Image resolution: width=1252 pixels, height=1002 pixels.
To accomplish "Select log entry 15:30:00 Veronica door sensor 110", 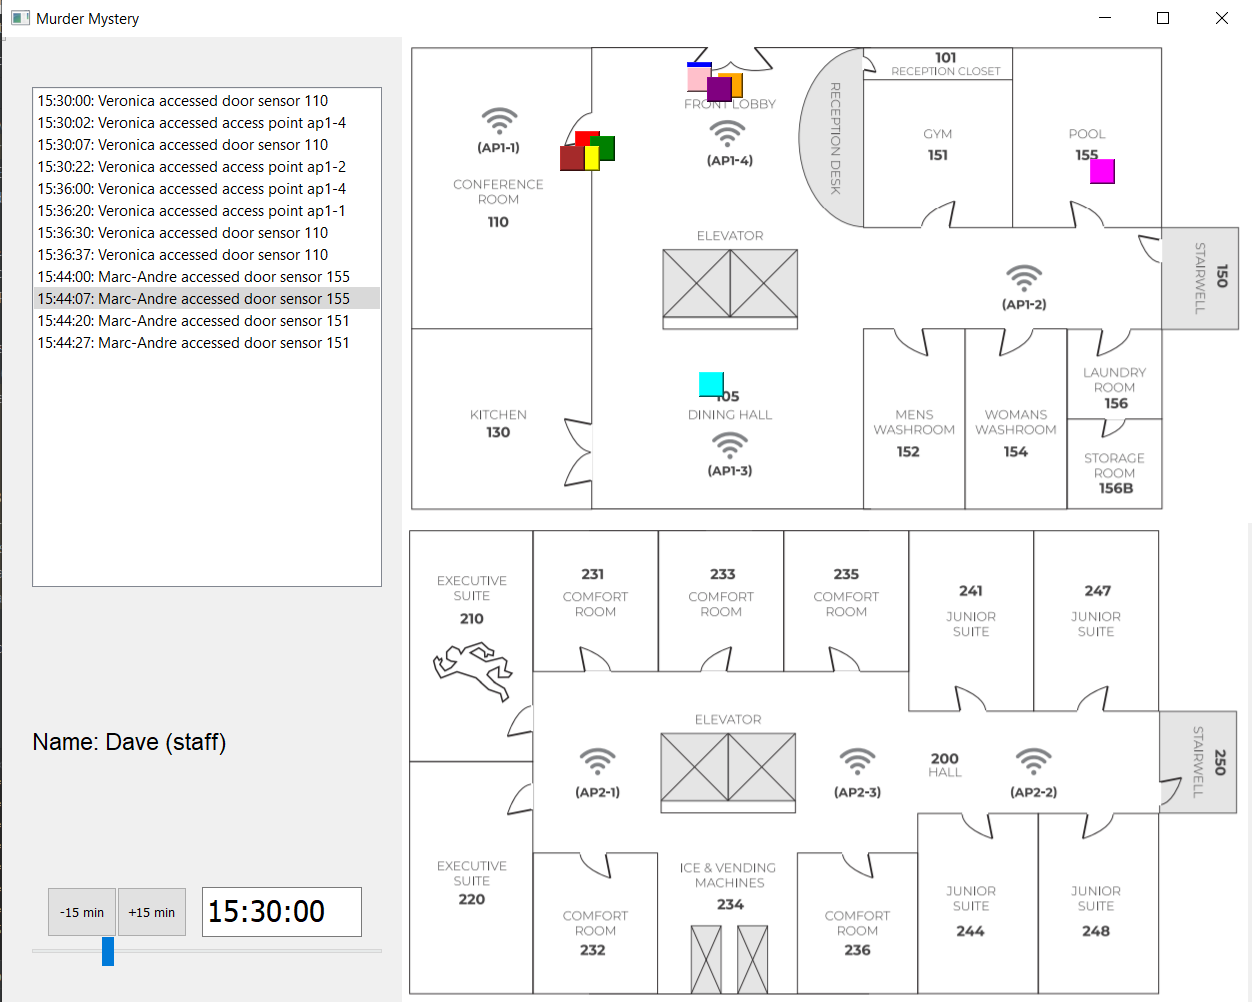I will tap(206, 101).
